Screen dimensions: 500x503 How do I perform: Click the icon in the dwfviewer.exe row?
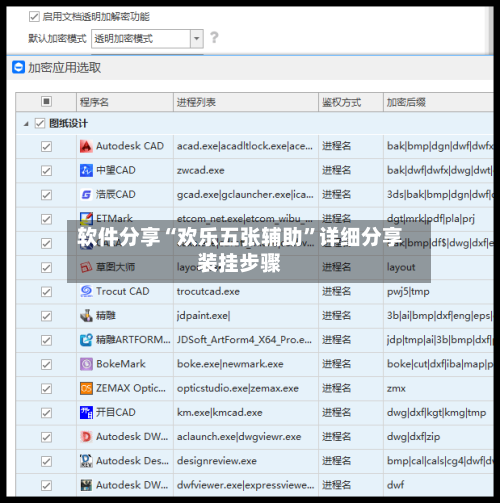coord(86,485)
